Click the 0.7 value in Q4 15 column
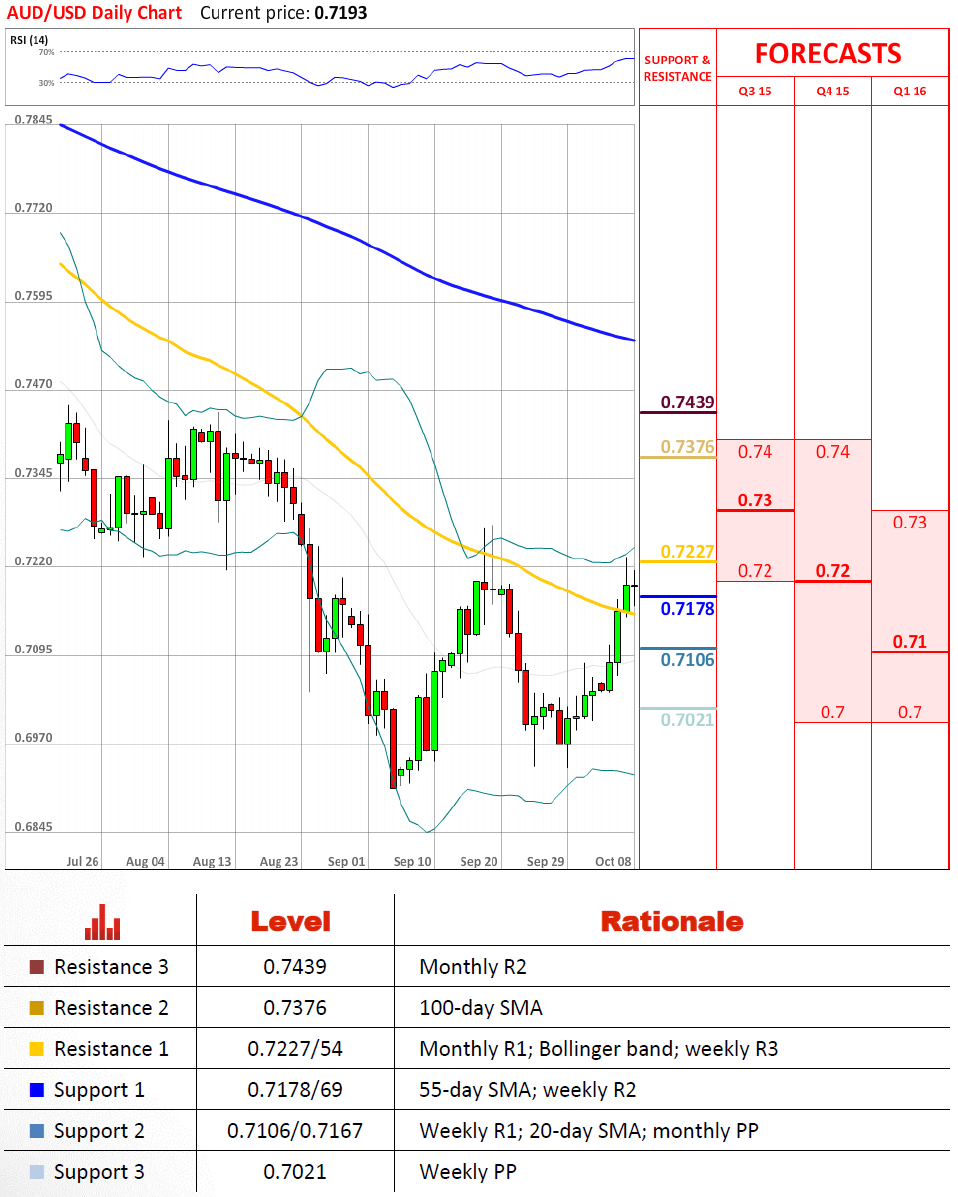Image resolution: width=958 pixels, height=1197 pixels. point(832,712)
